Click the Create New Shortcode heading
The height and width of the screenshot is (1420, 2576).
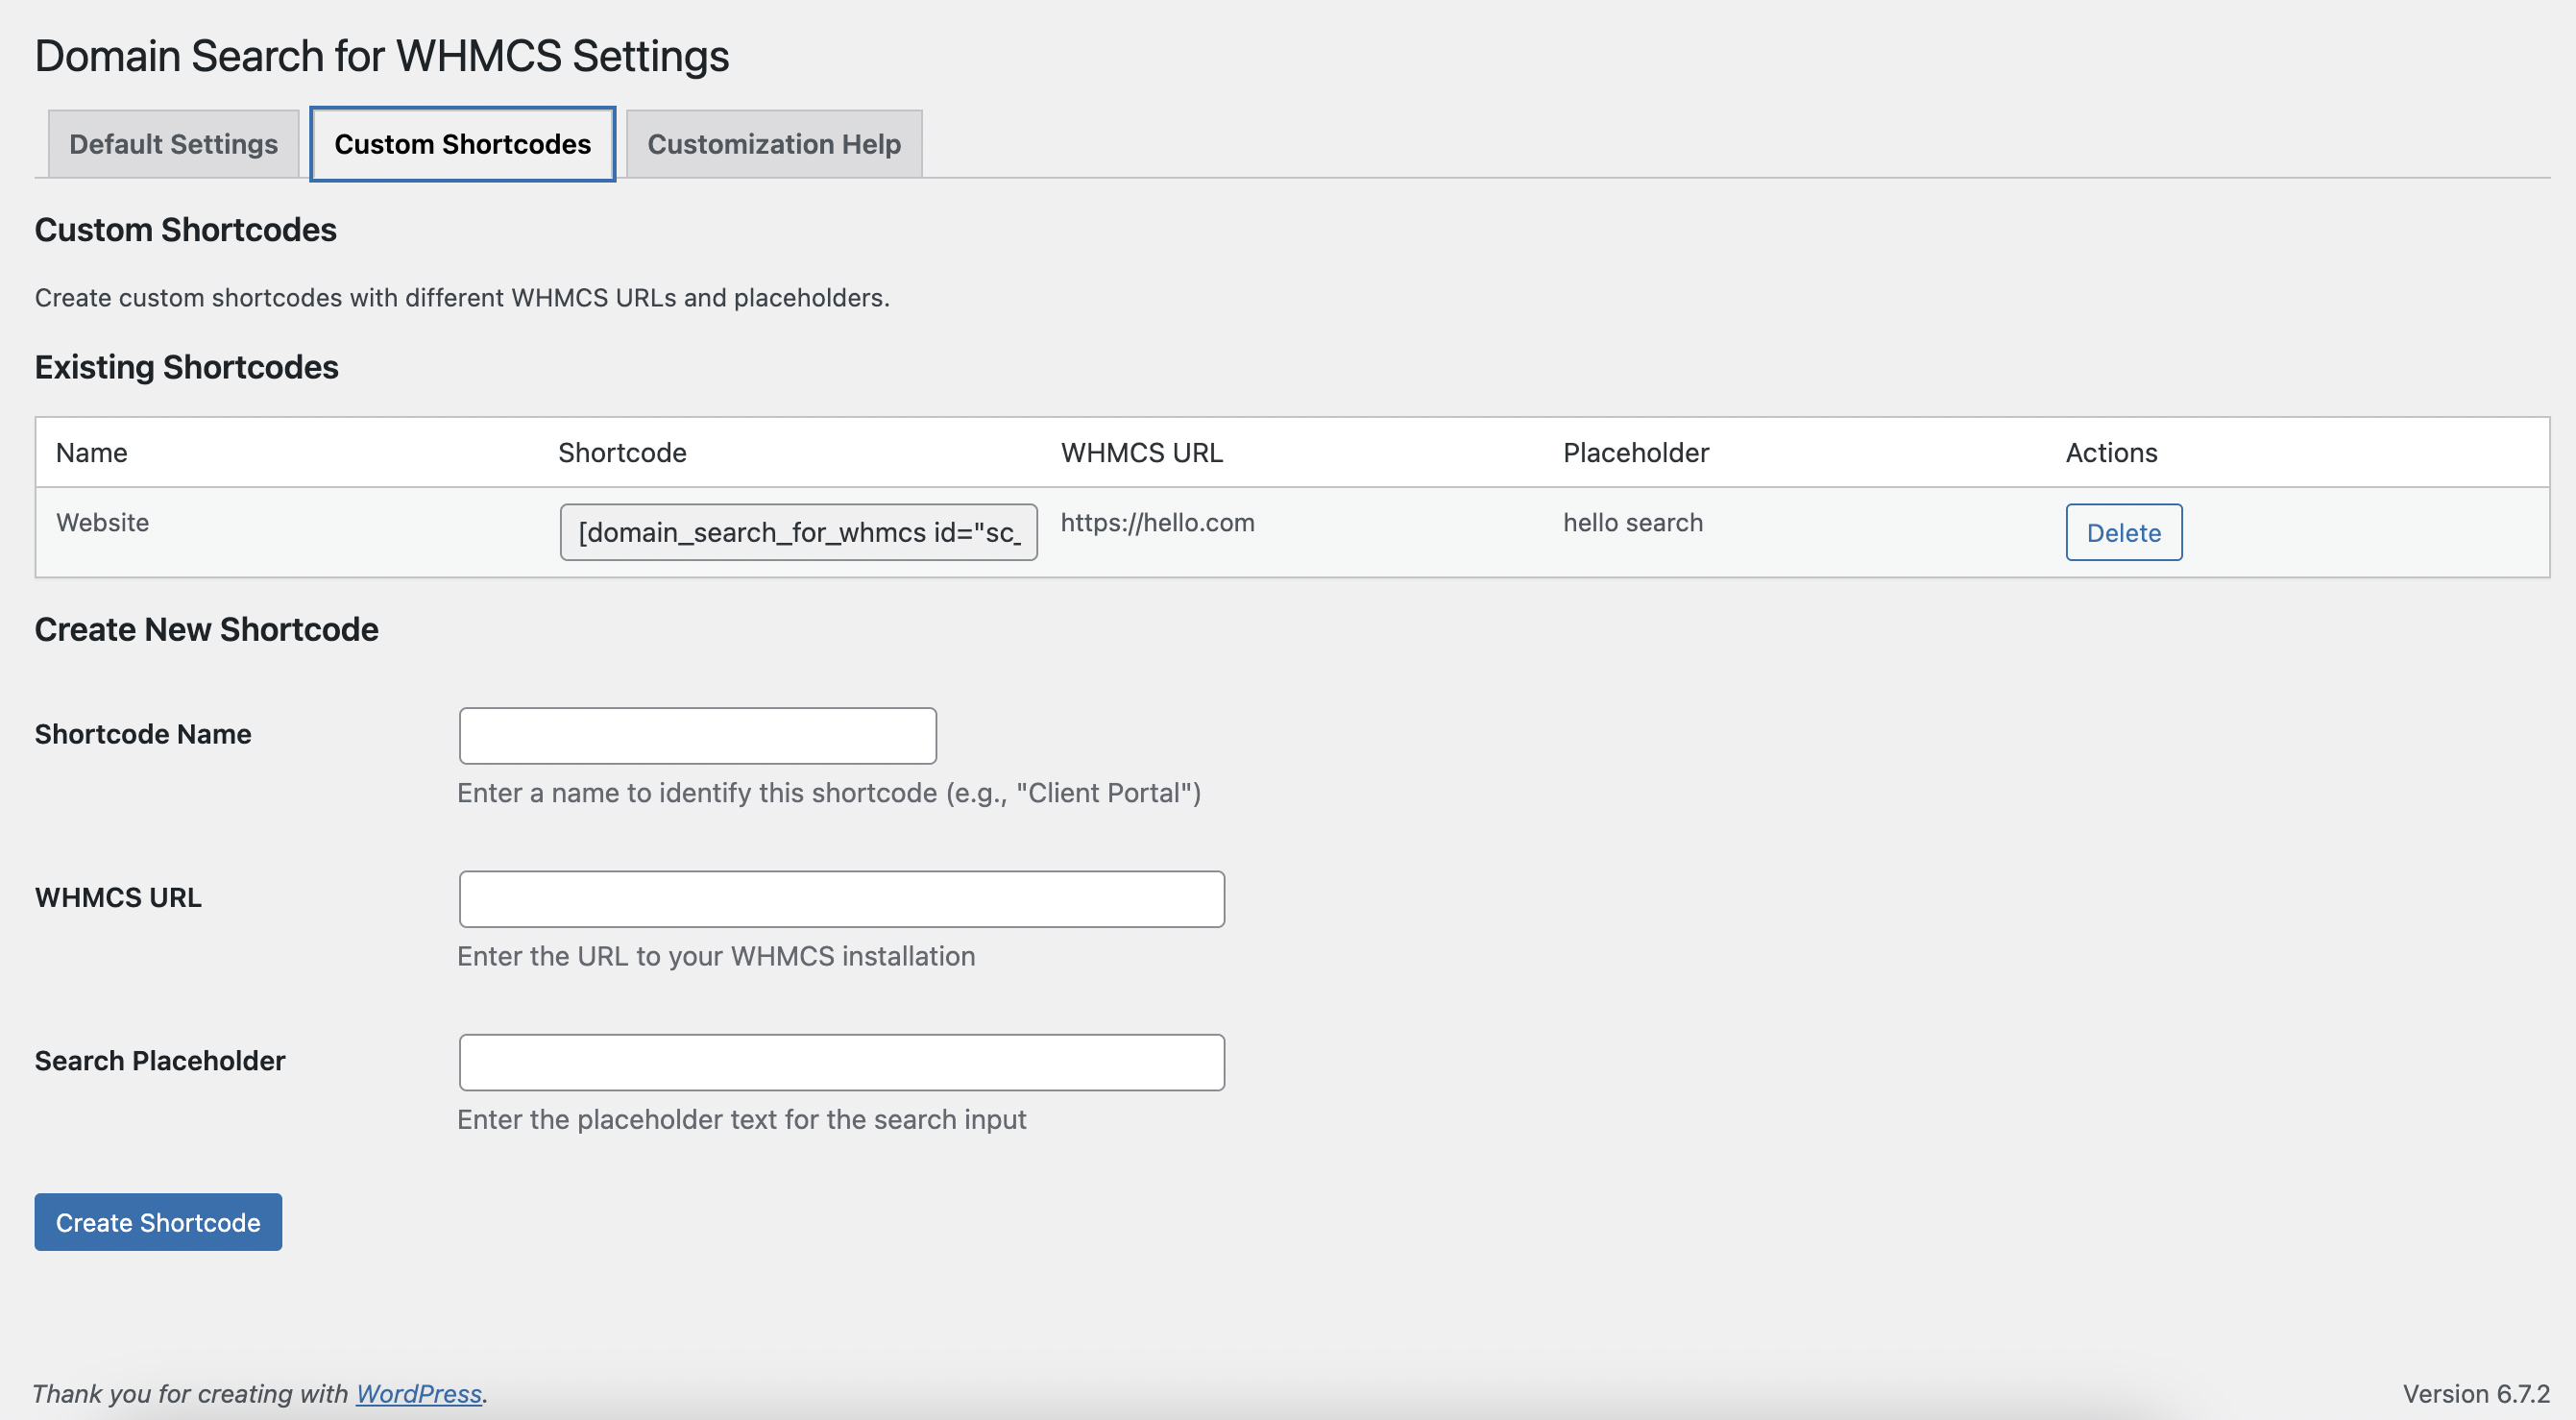206,629
